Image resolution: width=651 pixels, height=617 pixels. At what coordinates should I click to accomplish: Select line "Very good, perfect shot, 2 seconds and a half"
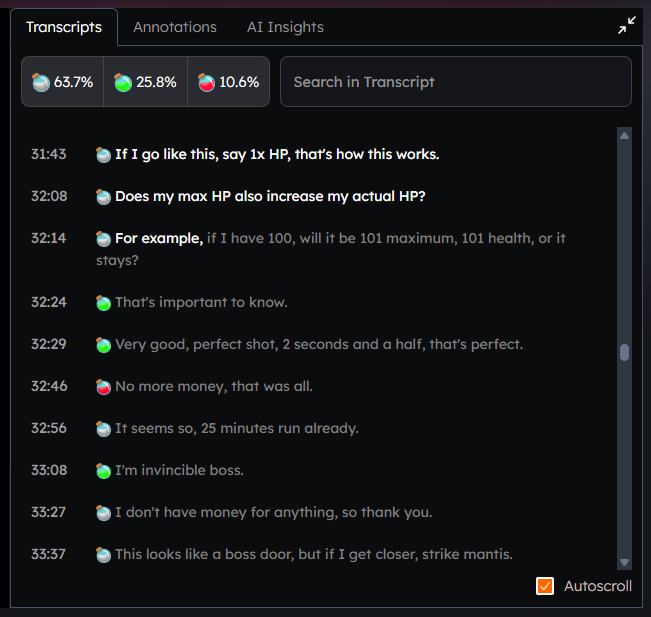319,344
